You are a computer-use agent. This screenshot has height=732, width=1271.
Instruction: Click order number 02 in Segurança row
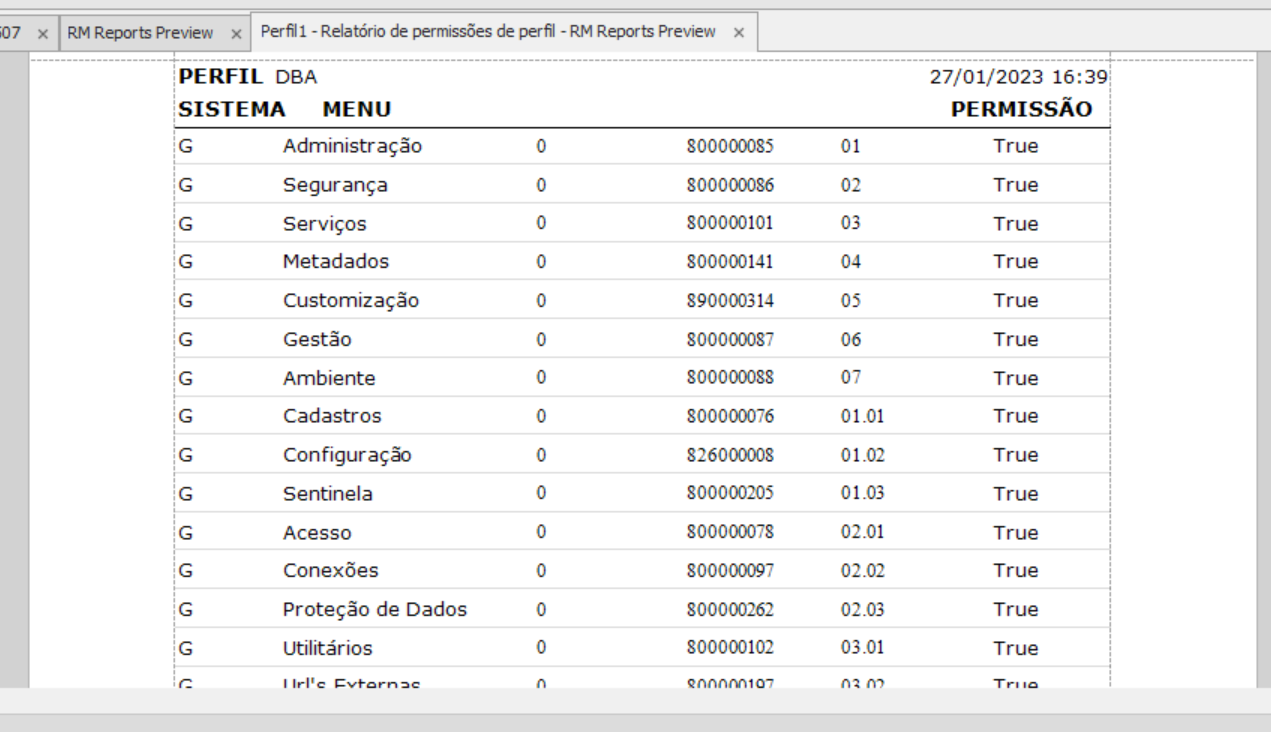pyautogui.click(x=851, y=185)
